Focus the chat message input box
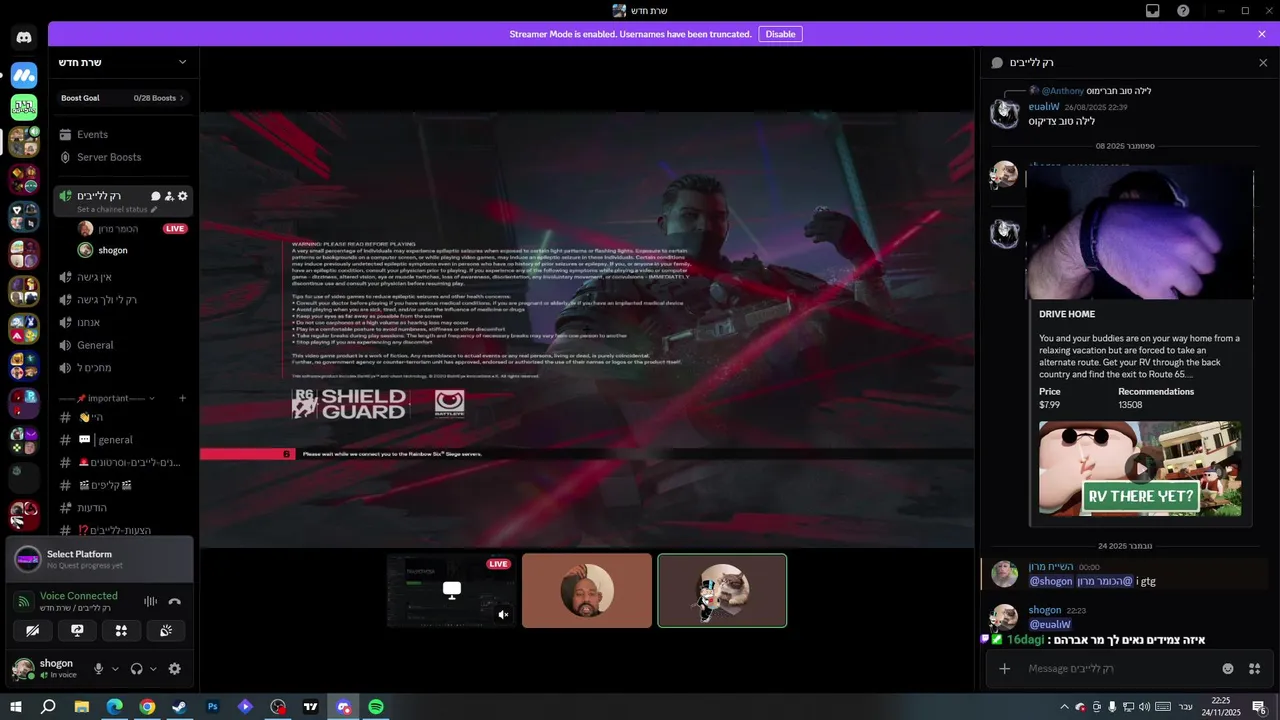 (x=1120, y=668)
